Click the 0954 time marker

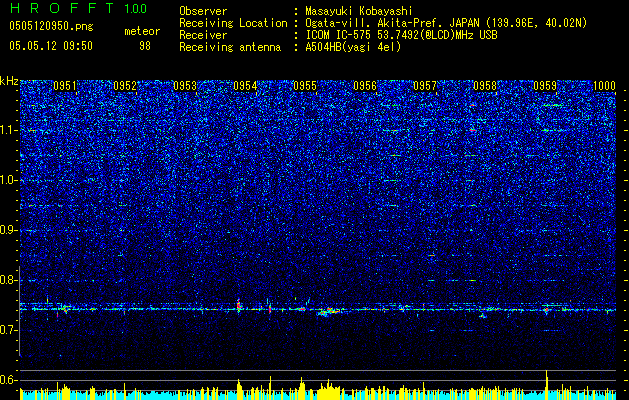pyautogui.click(x=245, y=86)
